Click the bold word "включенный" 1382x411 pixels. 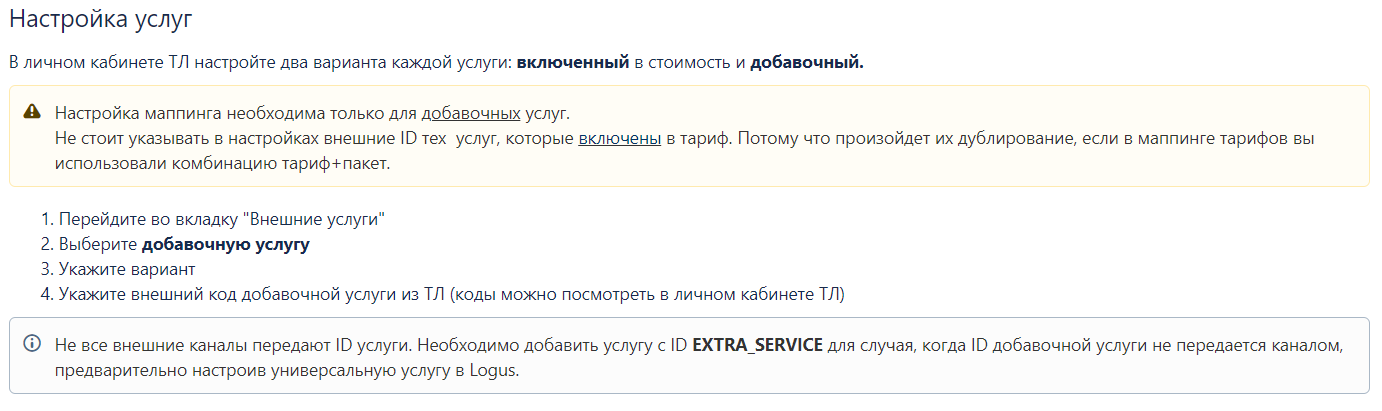pos(573,63)
